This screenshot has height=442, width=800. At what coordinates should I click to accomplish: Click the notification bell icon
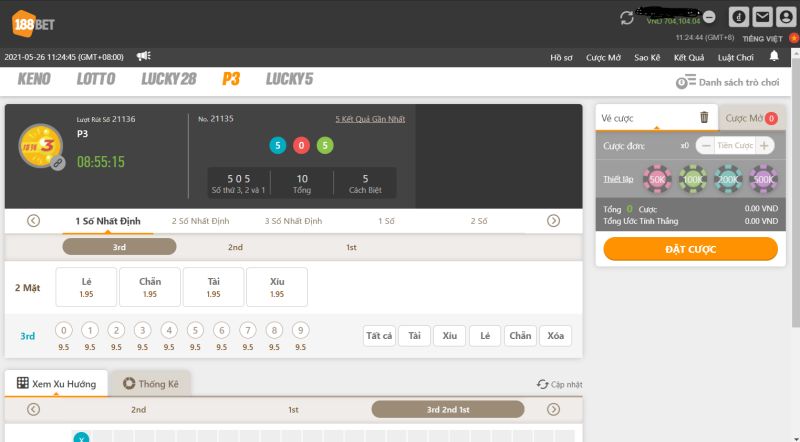point(774,57)
